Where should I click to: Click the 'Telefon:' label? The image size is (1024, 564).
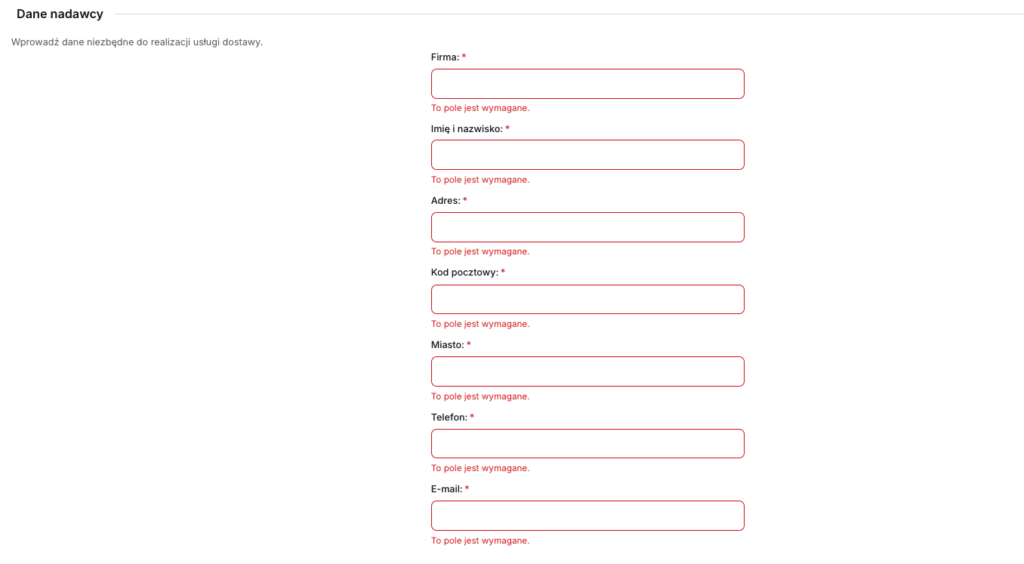[x=449, y=417]
